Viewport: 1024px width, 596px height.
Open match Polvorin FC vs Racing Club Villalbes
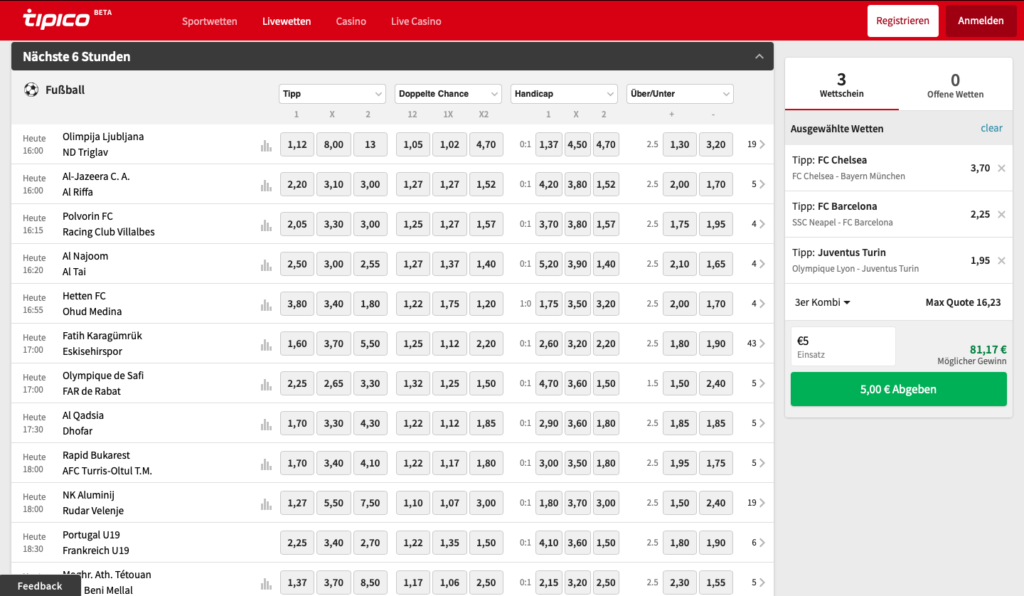(108, 224)
